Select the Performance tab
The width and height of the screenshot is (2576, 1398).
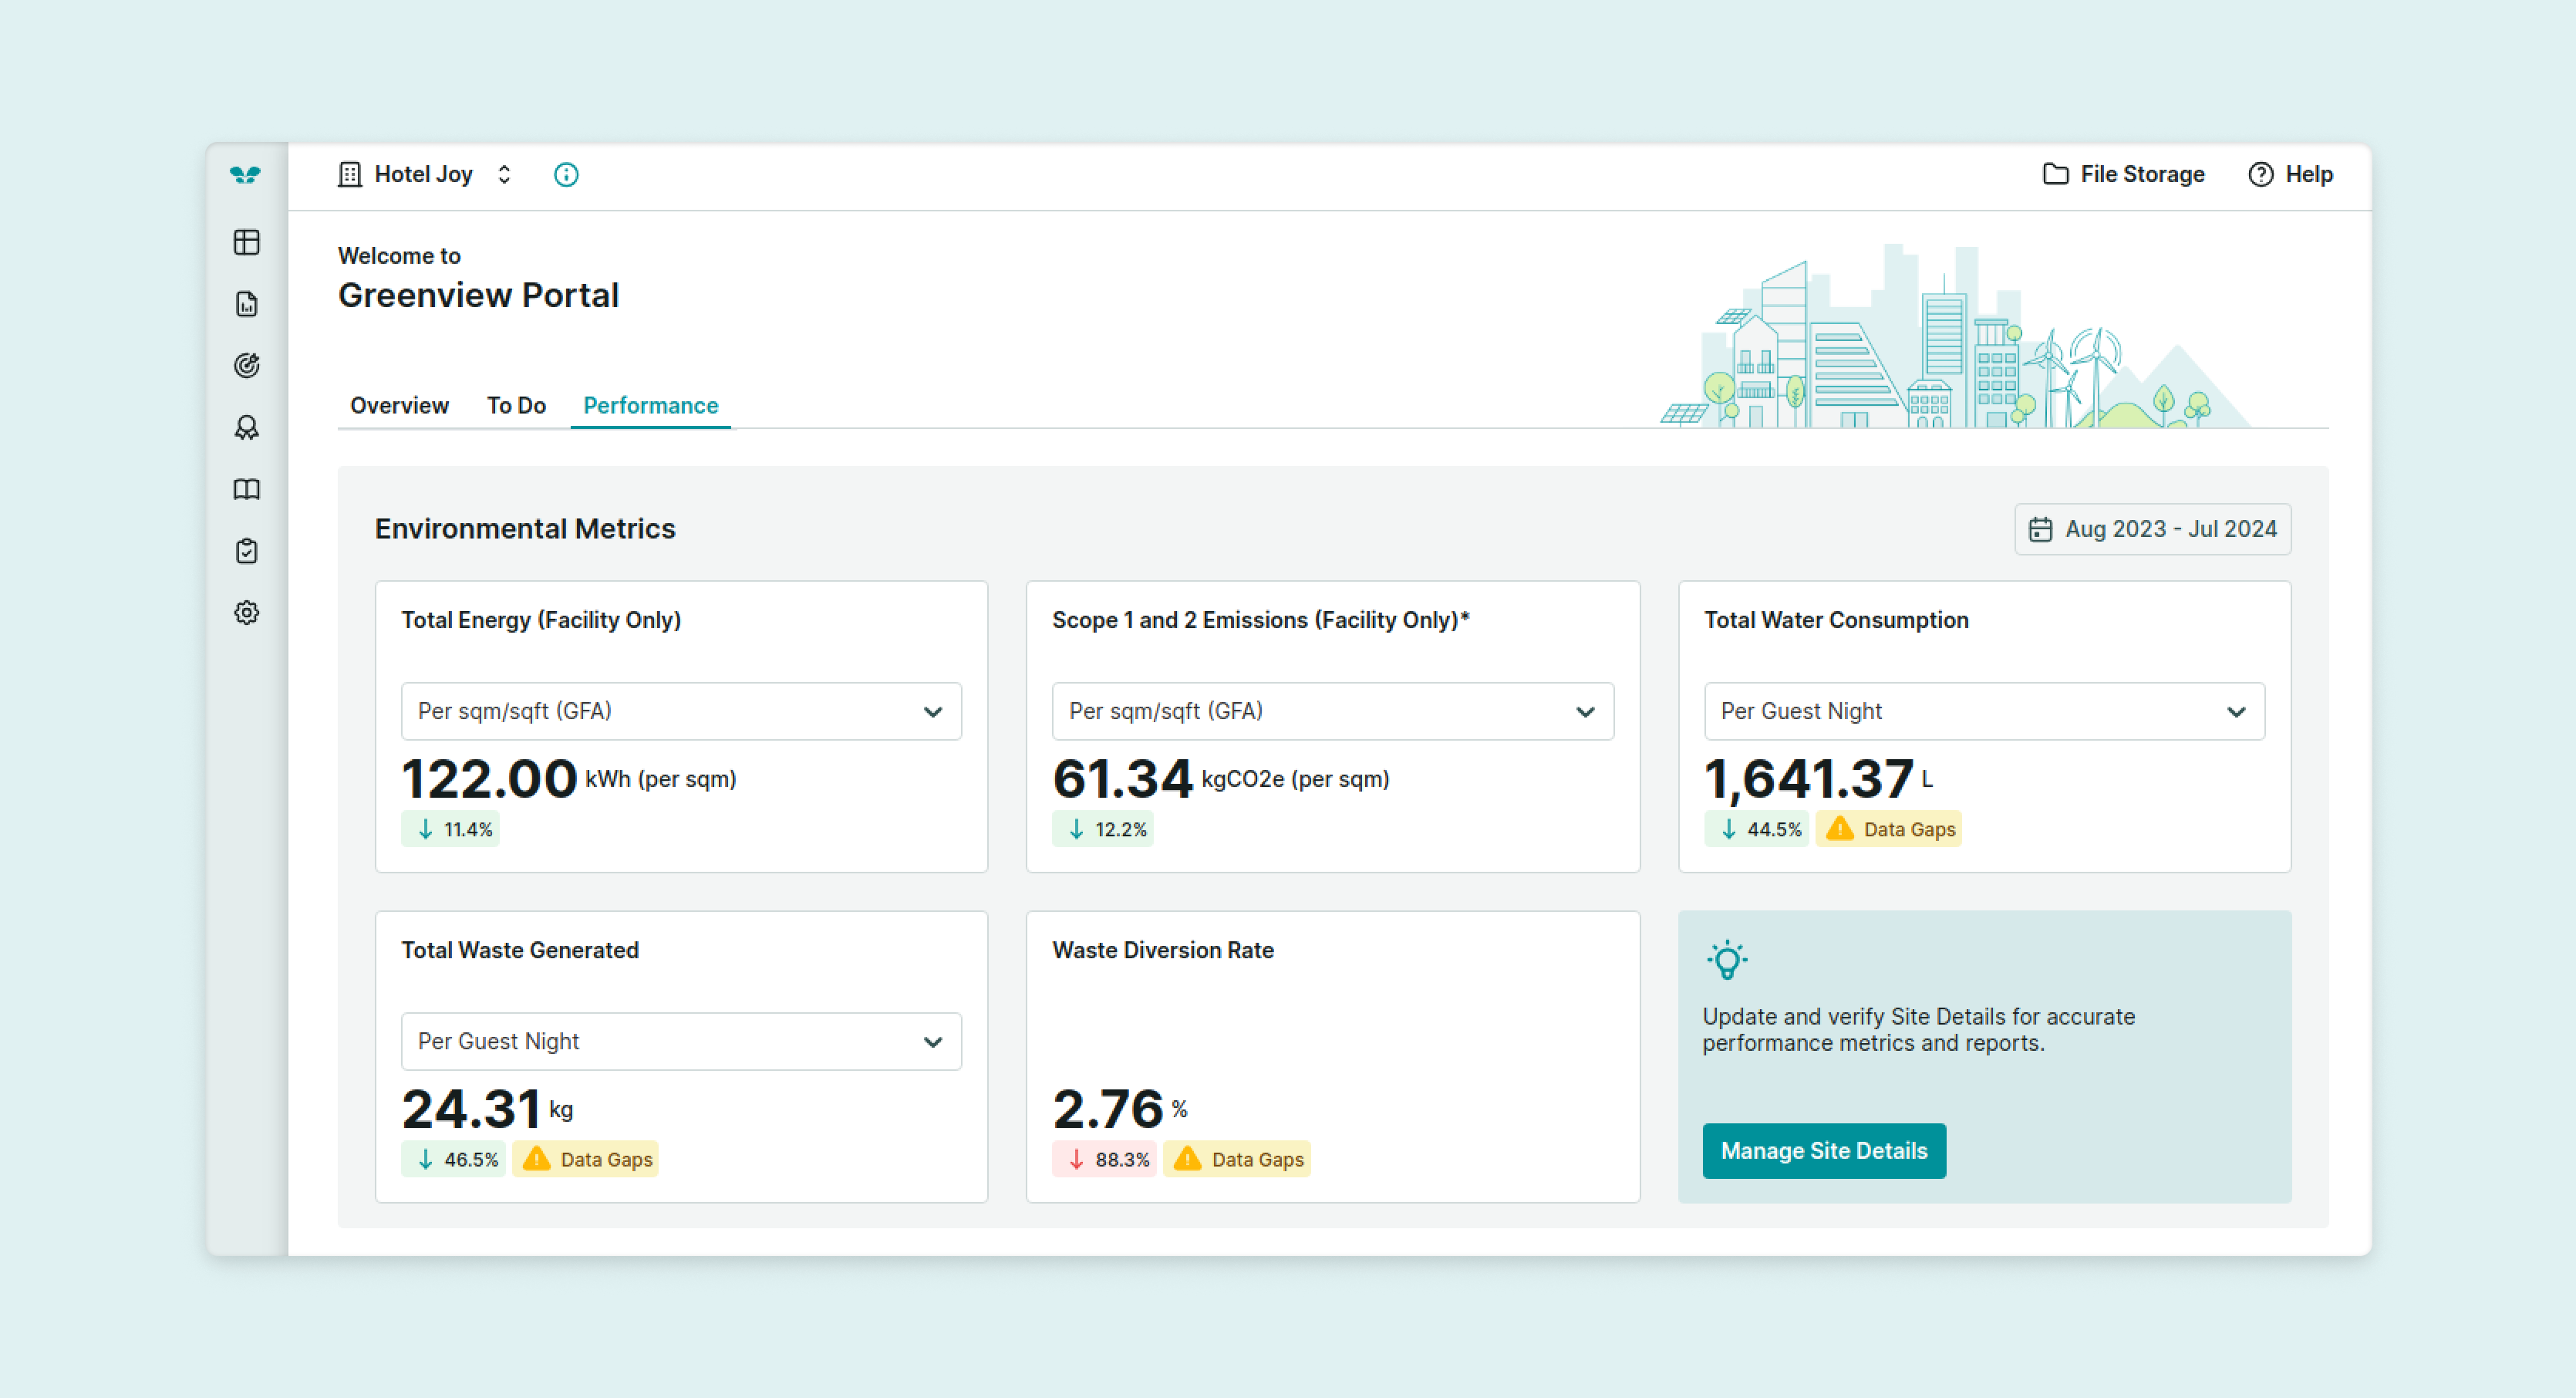point(650,405)
